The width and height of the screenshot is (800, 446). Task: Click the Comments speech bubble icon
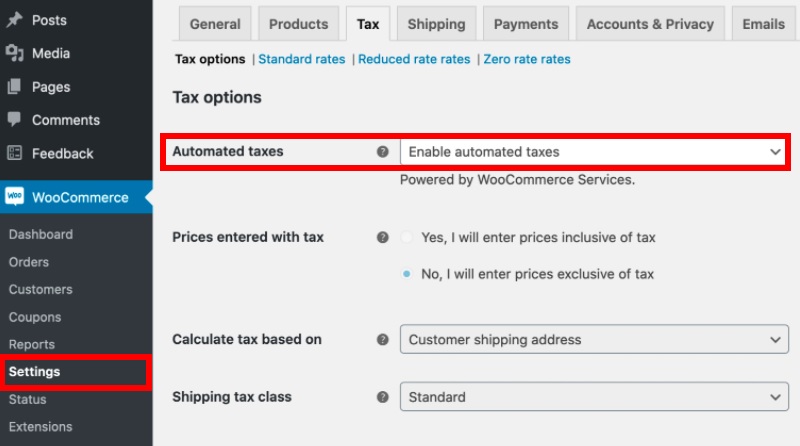pos(15,119)
